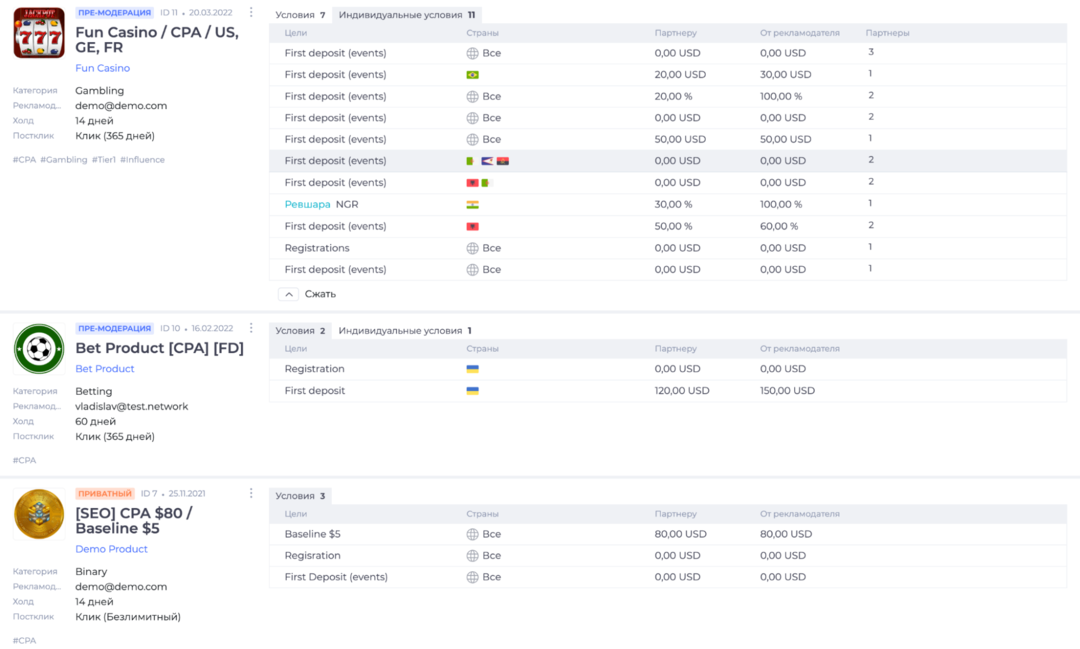
Task: Click the Ревшара link
Action: 307,204
